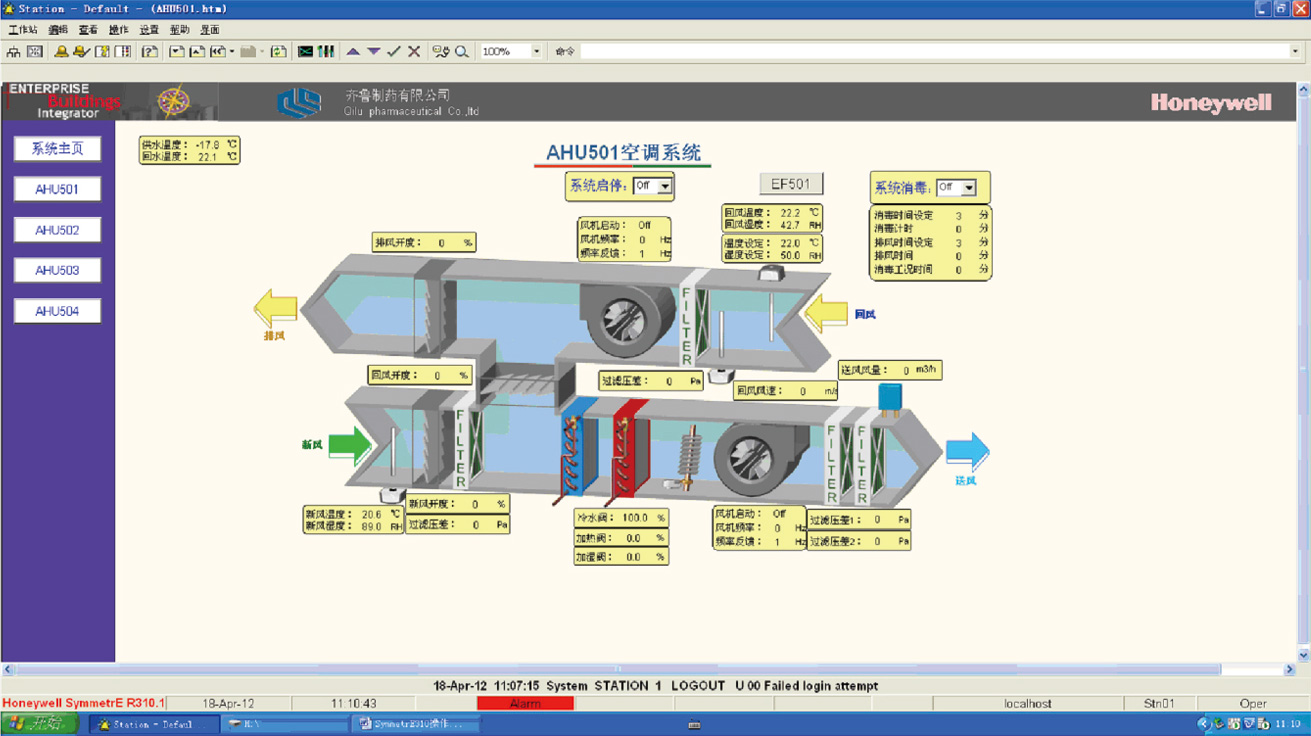Viewport: 1311px width, 736px height.
Task: Open Alarm Summary via bell icon
Action: pyautogui.click(x=61, y=51)
